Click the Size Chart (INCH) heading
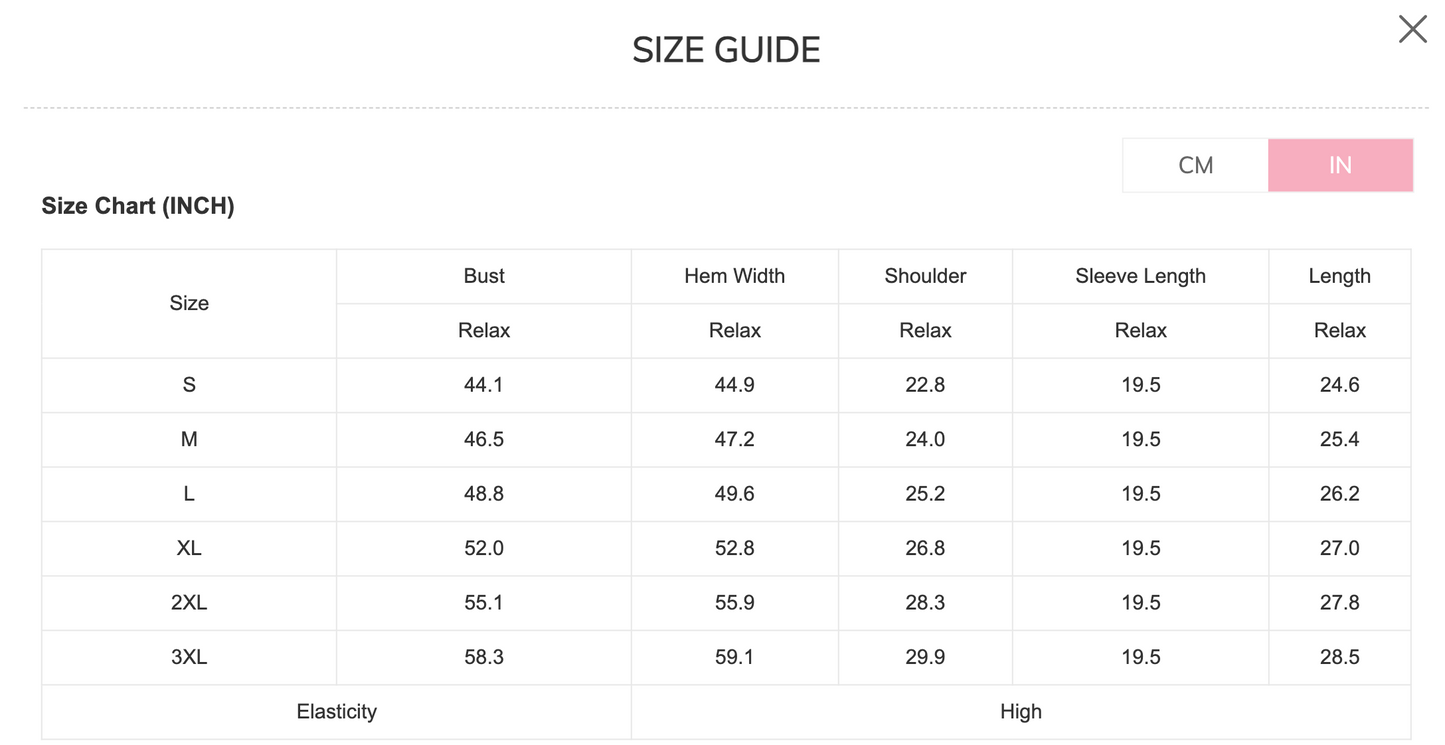This screenshot has width=1445, height=745. point(138,206)
